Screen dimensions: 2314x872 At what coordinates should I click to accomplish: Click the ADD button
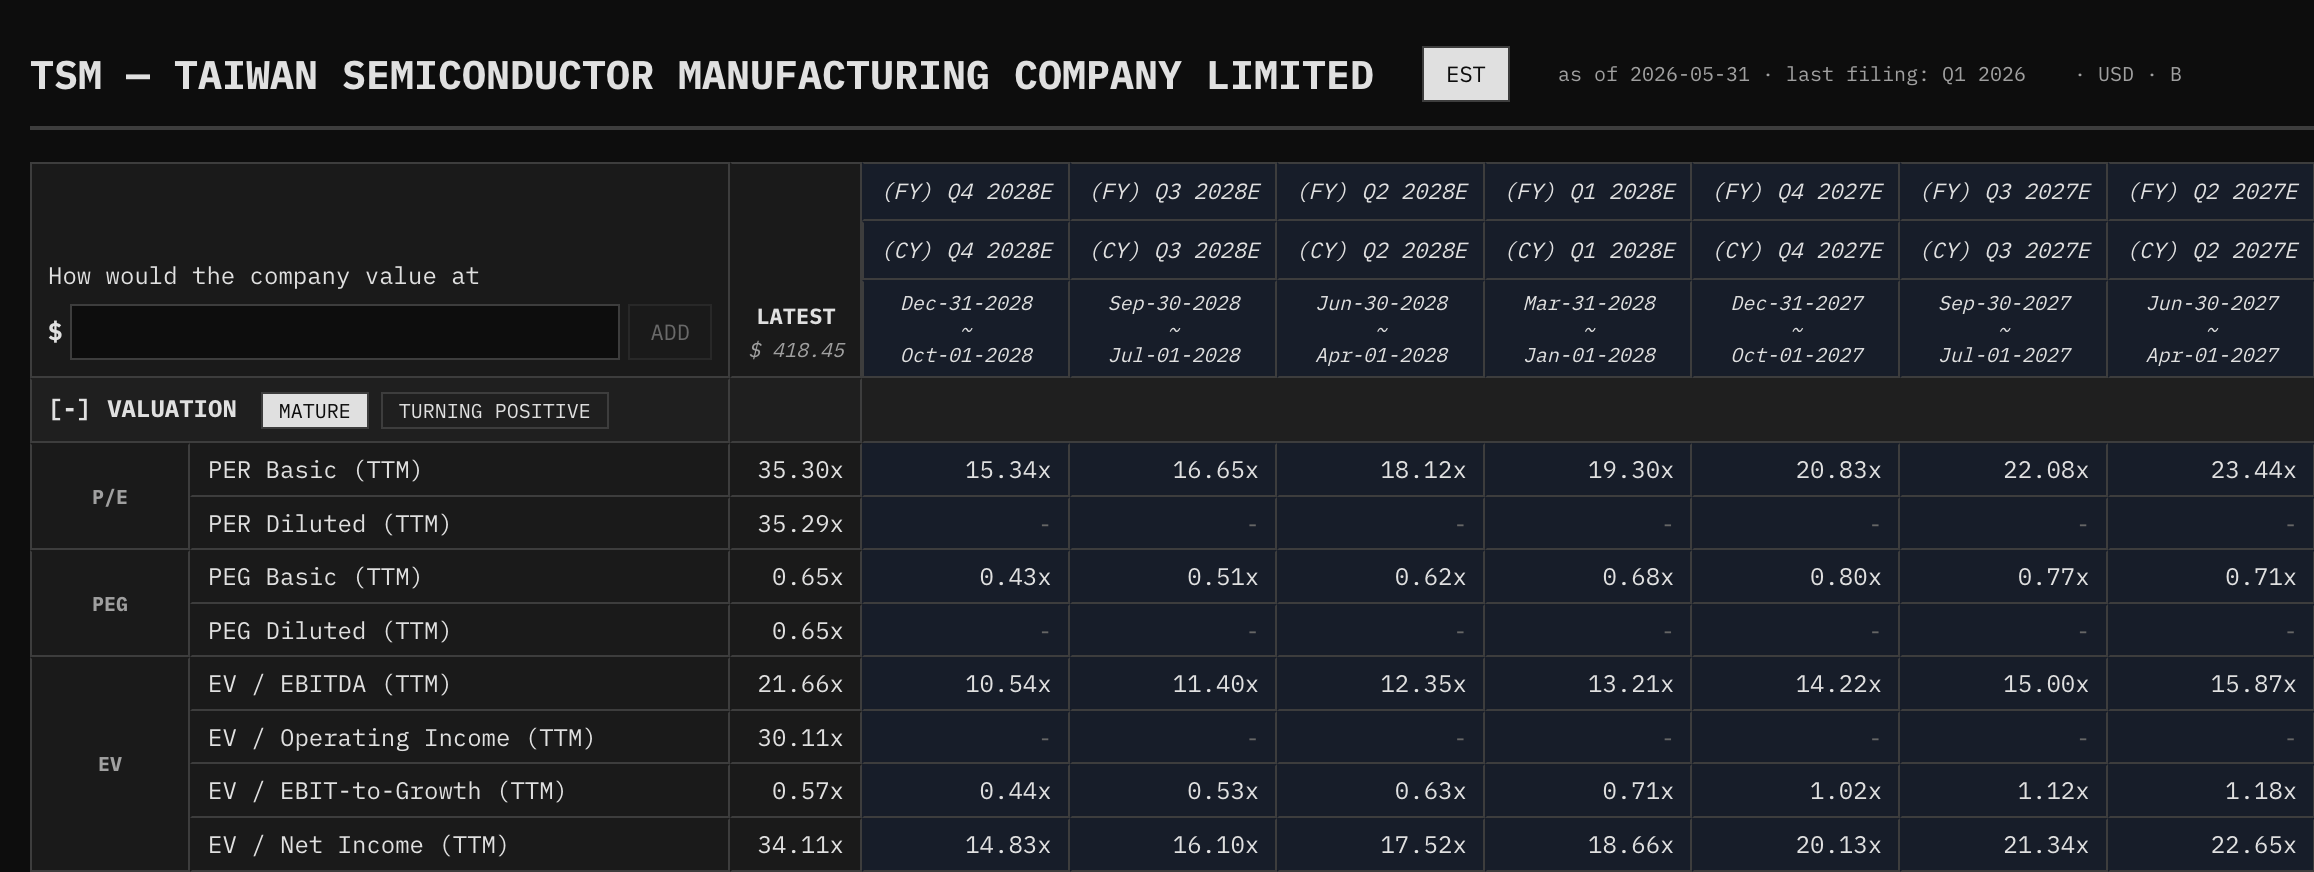670,332
